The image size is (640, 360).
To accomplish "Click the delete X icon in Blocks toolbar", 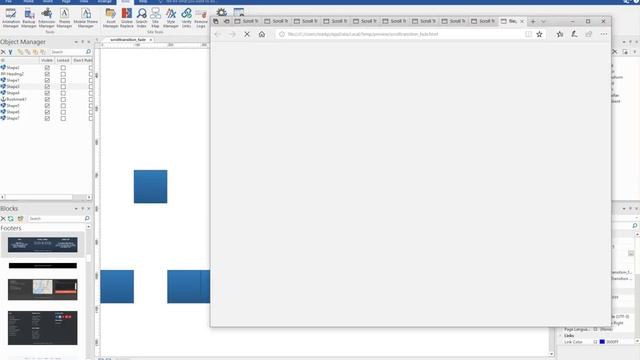I will click(x=3, y=219).
